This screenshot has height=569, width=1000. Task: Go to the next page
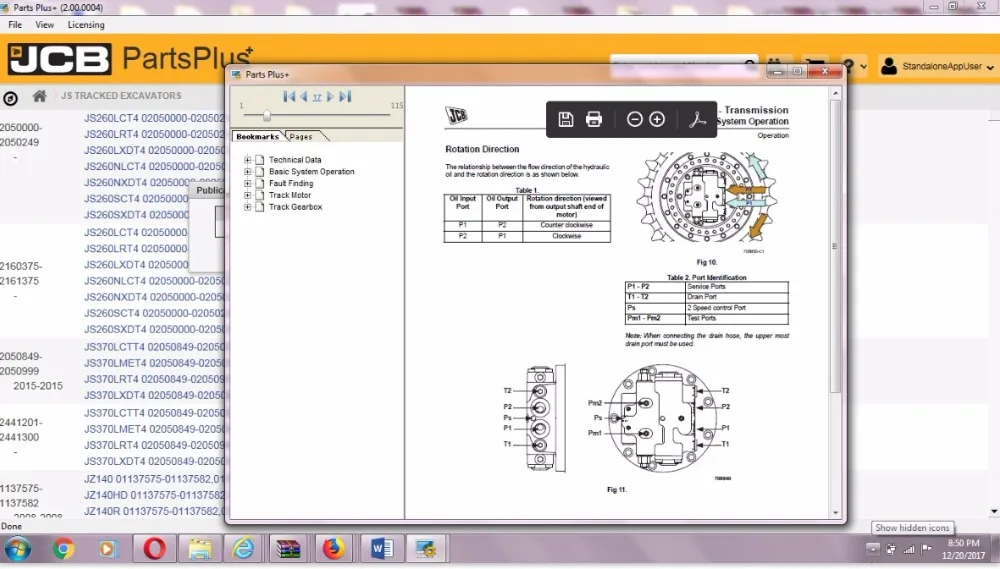pyautogui.click(x=330, y=96)
